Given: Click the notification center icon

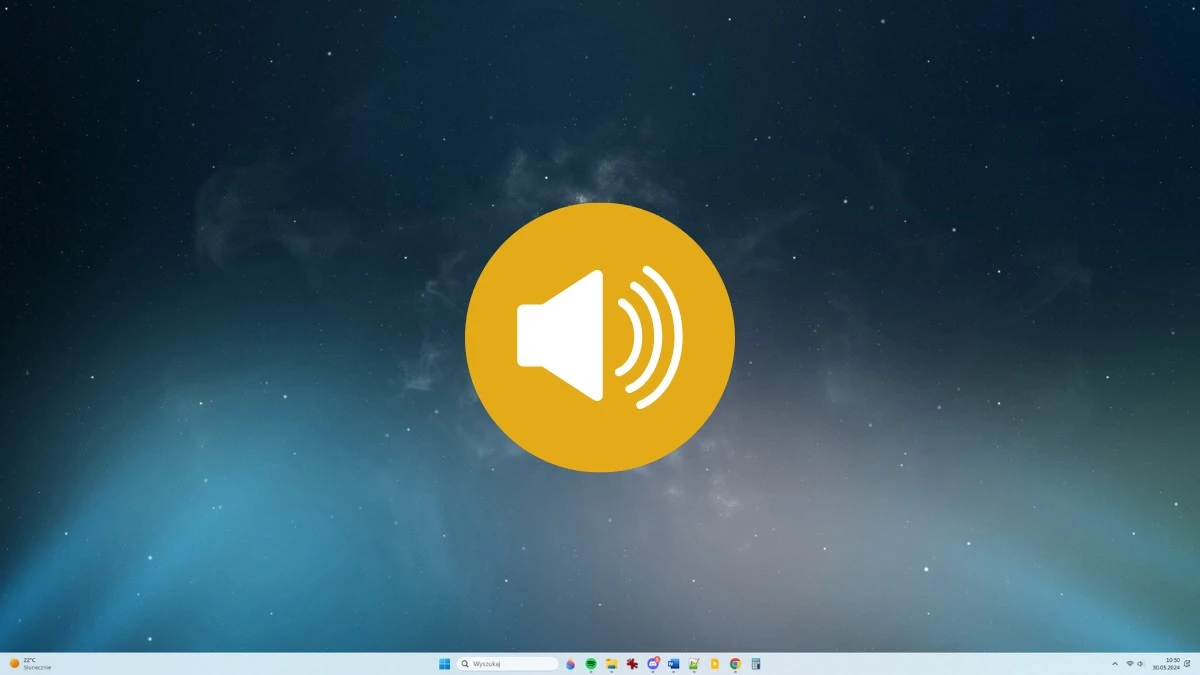Looking at the screenshot, I should (x=1188, y=663).
